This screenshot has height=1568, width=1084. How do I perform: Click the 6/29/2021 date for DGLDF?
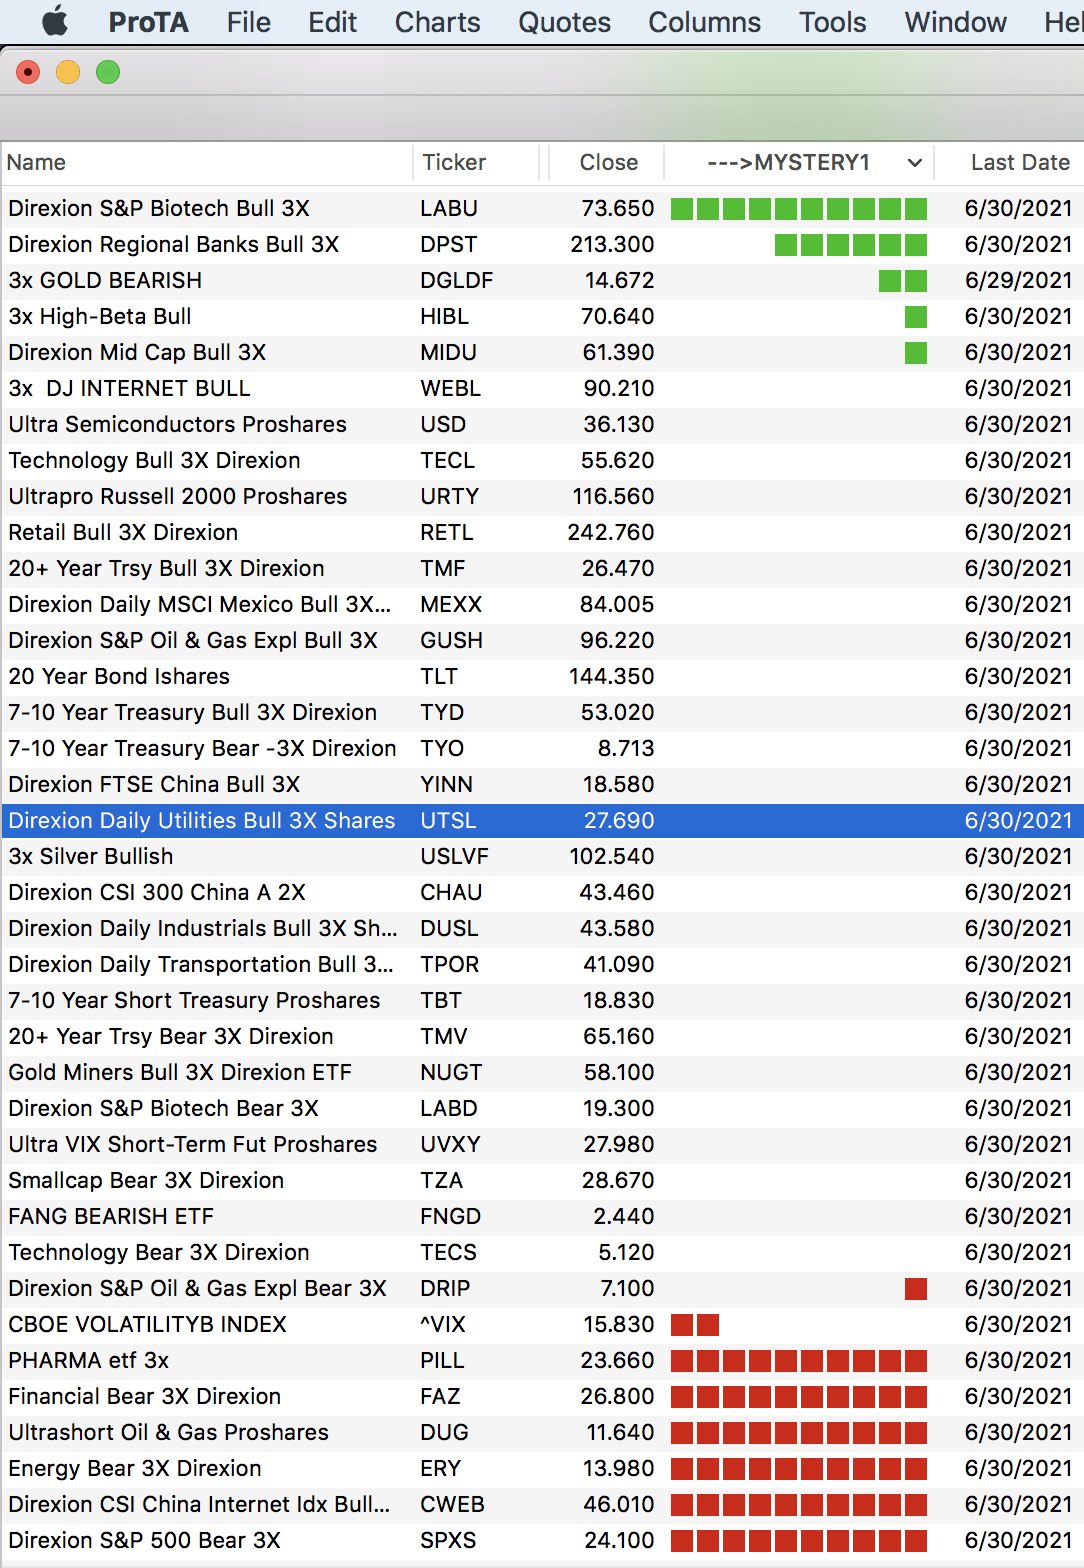tap(1018, 280)
